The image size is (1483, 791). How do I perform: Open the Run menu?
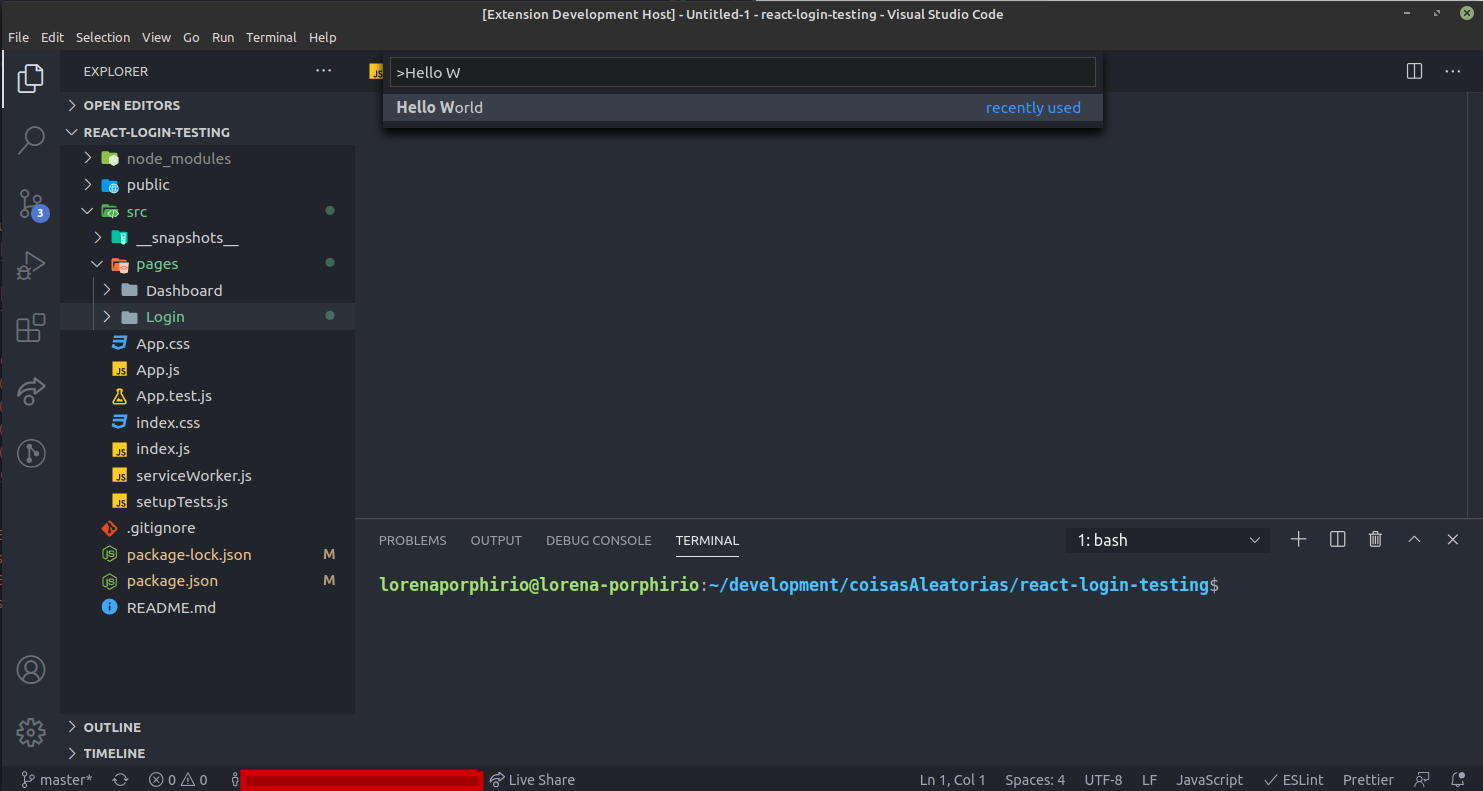[x=223, y=37]
